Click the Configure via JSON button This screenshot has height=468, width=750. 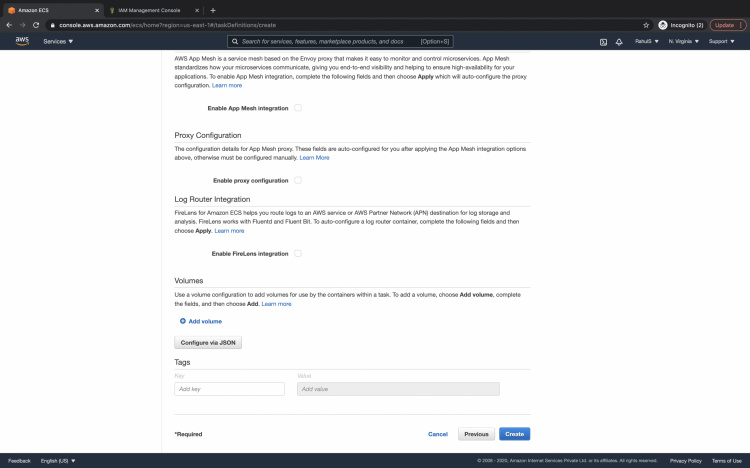[x=208, y=342]
